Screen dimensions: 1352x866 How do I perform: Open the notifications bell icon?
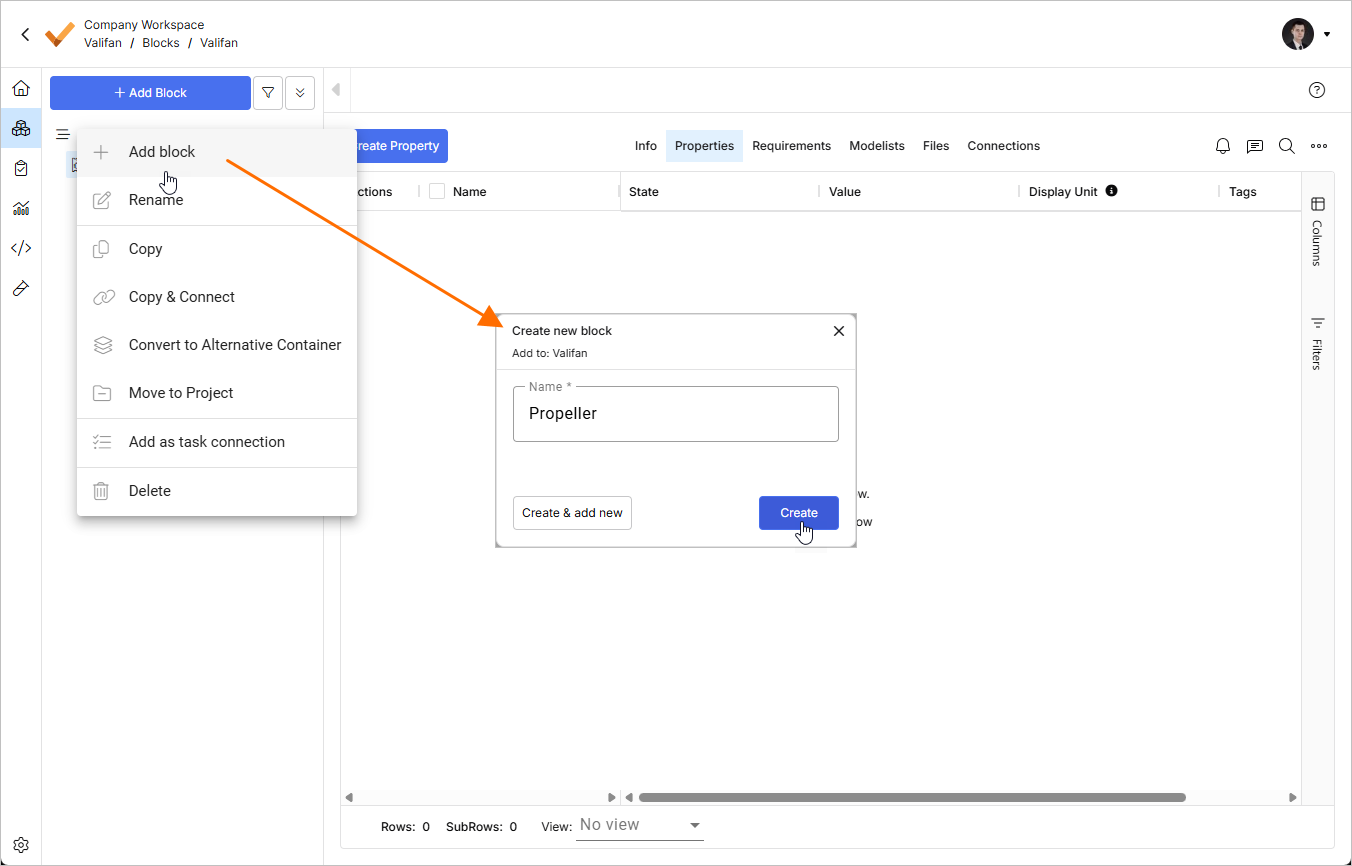pyautogui.click(x=1223, y=146)
